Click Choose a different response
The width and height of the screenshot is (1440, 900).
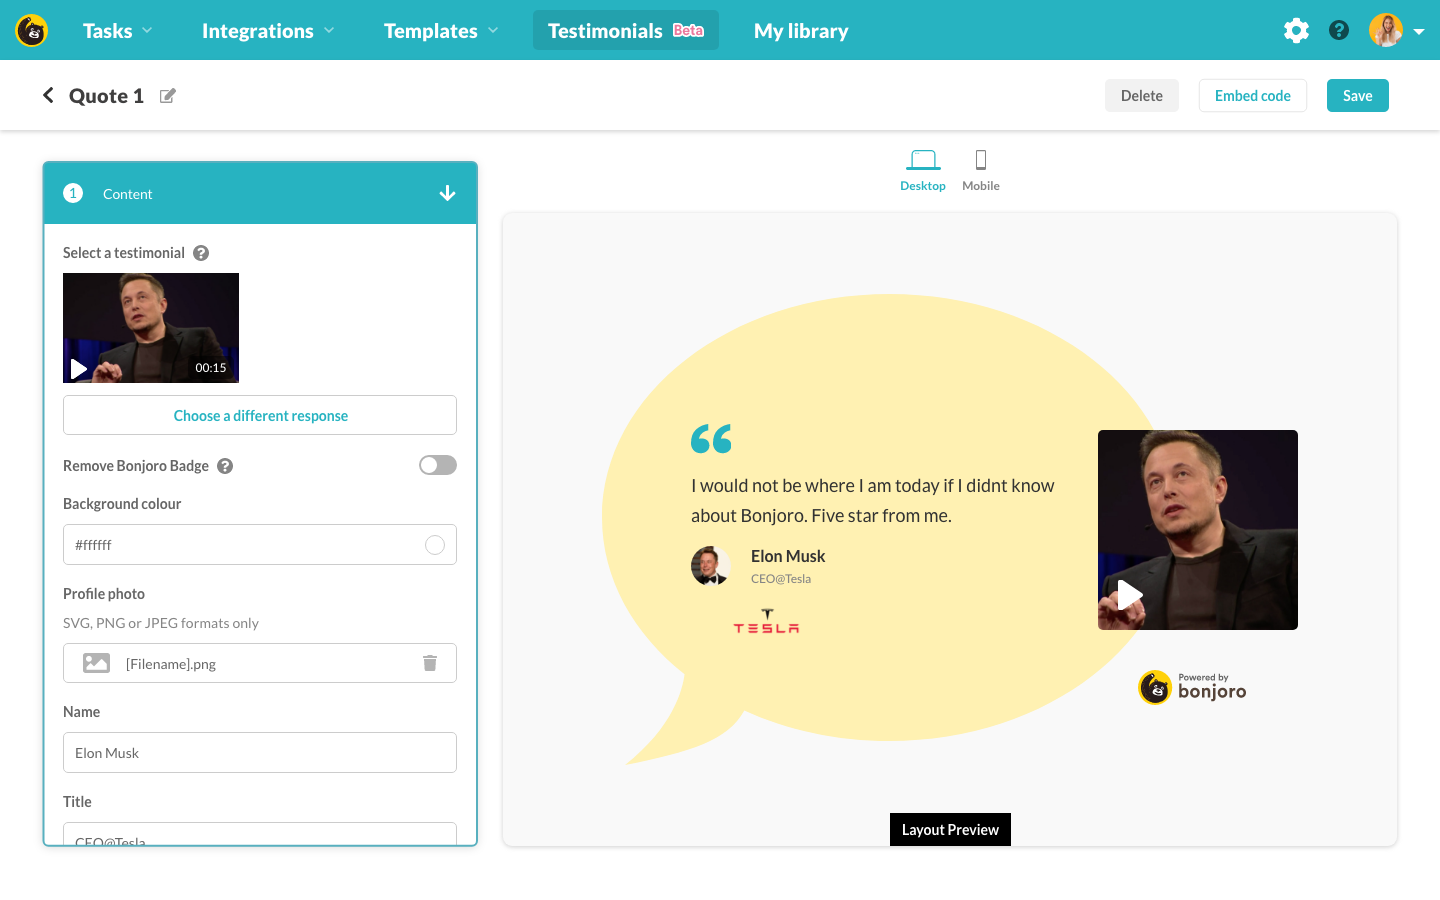(260, 415)
